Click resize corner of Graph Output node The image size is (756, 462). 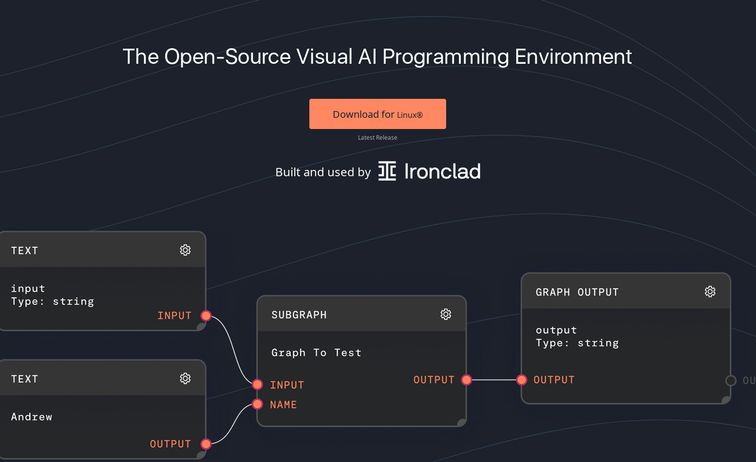coord(725,398)
